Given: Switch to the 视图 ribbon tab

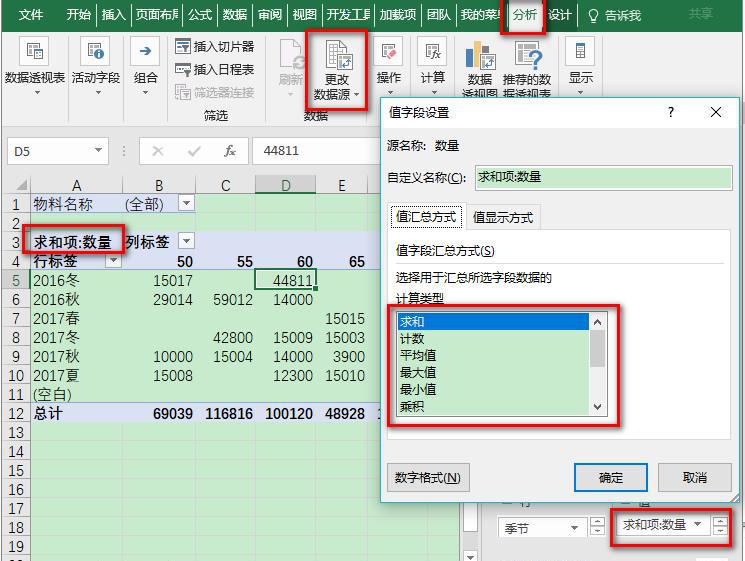Looking at the screenshot, I should coord(305,15).
